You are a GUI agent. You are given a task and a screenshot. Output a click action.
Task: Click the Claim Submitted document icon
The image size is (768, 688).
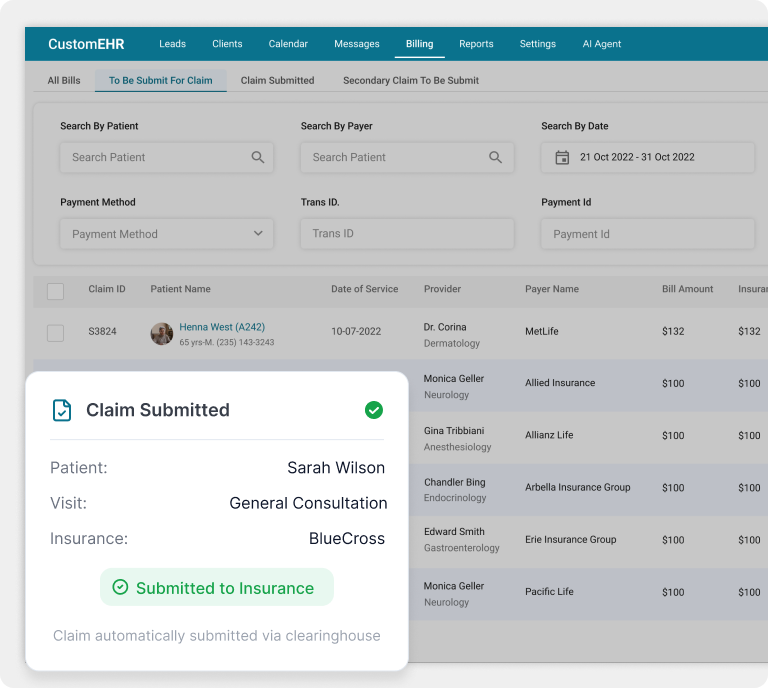(62, 410)
